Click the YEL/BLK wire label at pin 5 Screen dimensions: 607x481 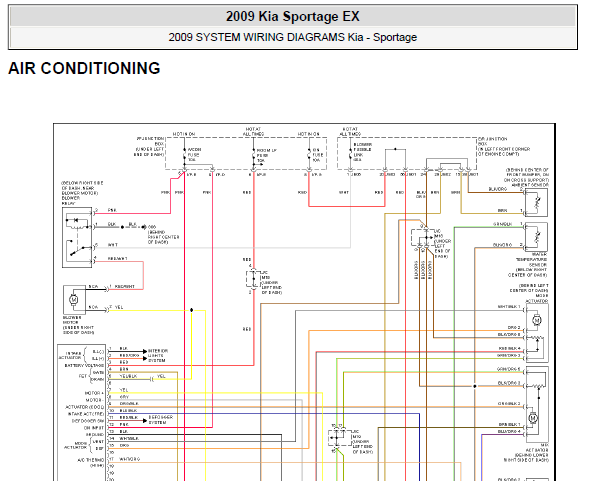tap(128, 376)
